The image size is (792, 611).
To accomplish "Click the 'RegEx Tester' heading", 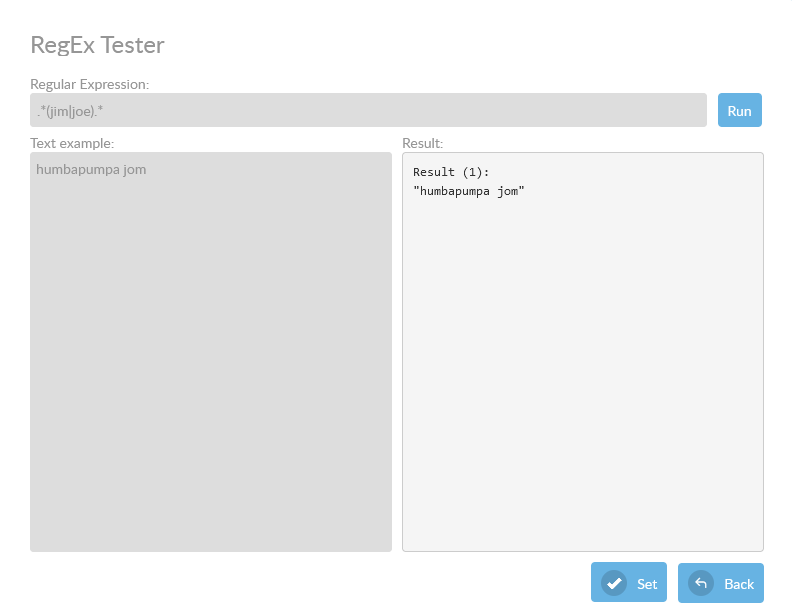I will tap(97, 45).
